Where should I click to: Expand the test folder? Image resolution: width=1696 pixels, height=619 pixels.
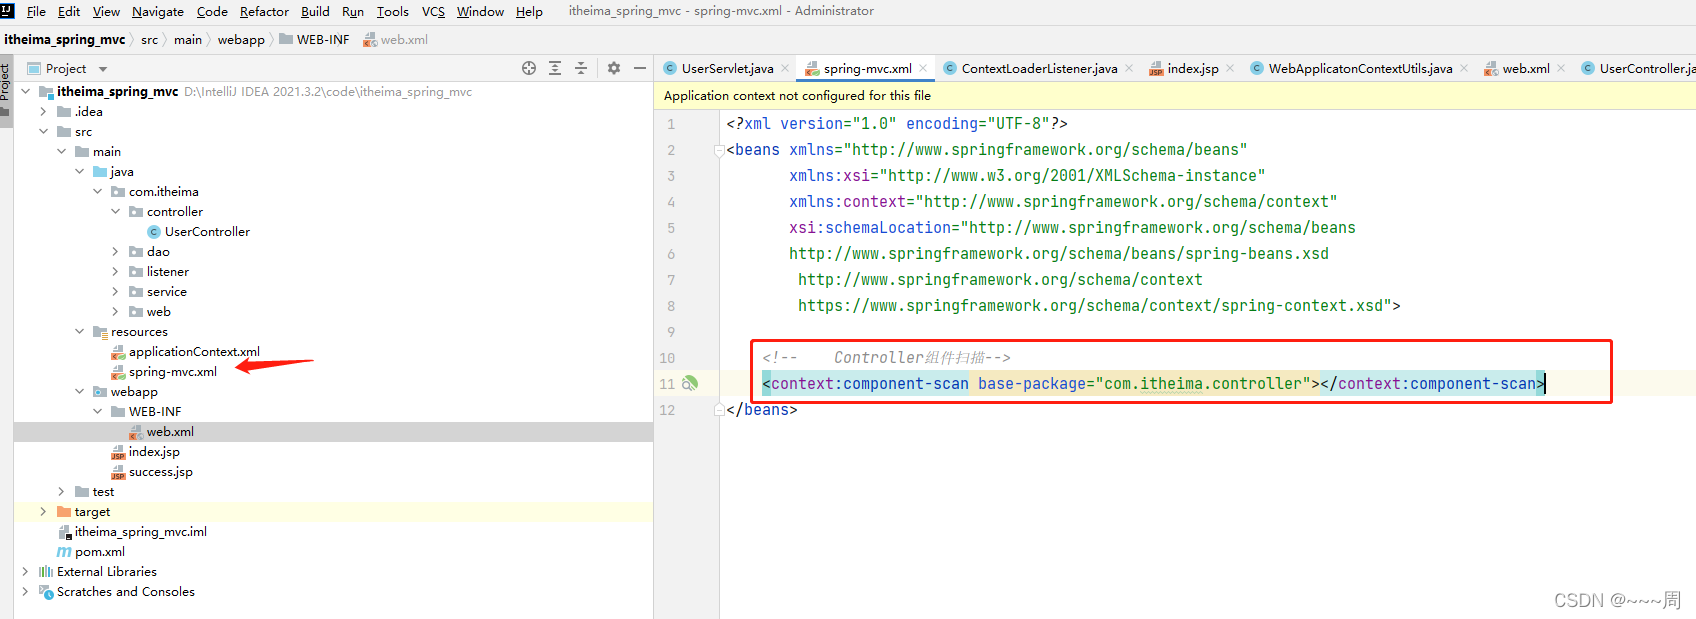(x=61, y=491)
